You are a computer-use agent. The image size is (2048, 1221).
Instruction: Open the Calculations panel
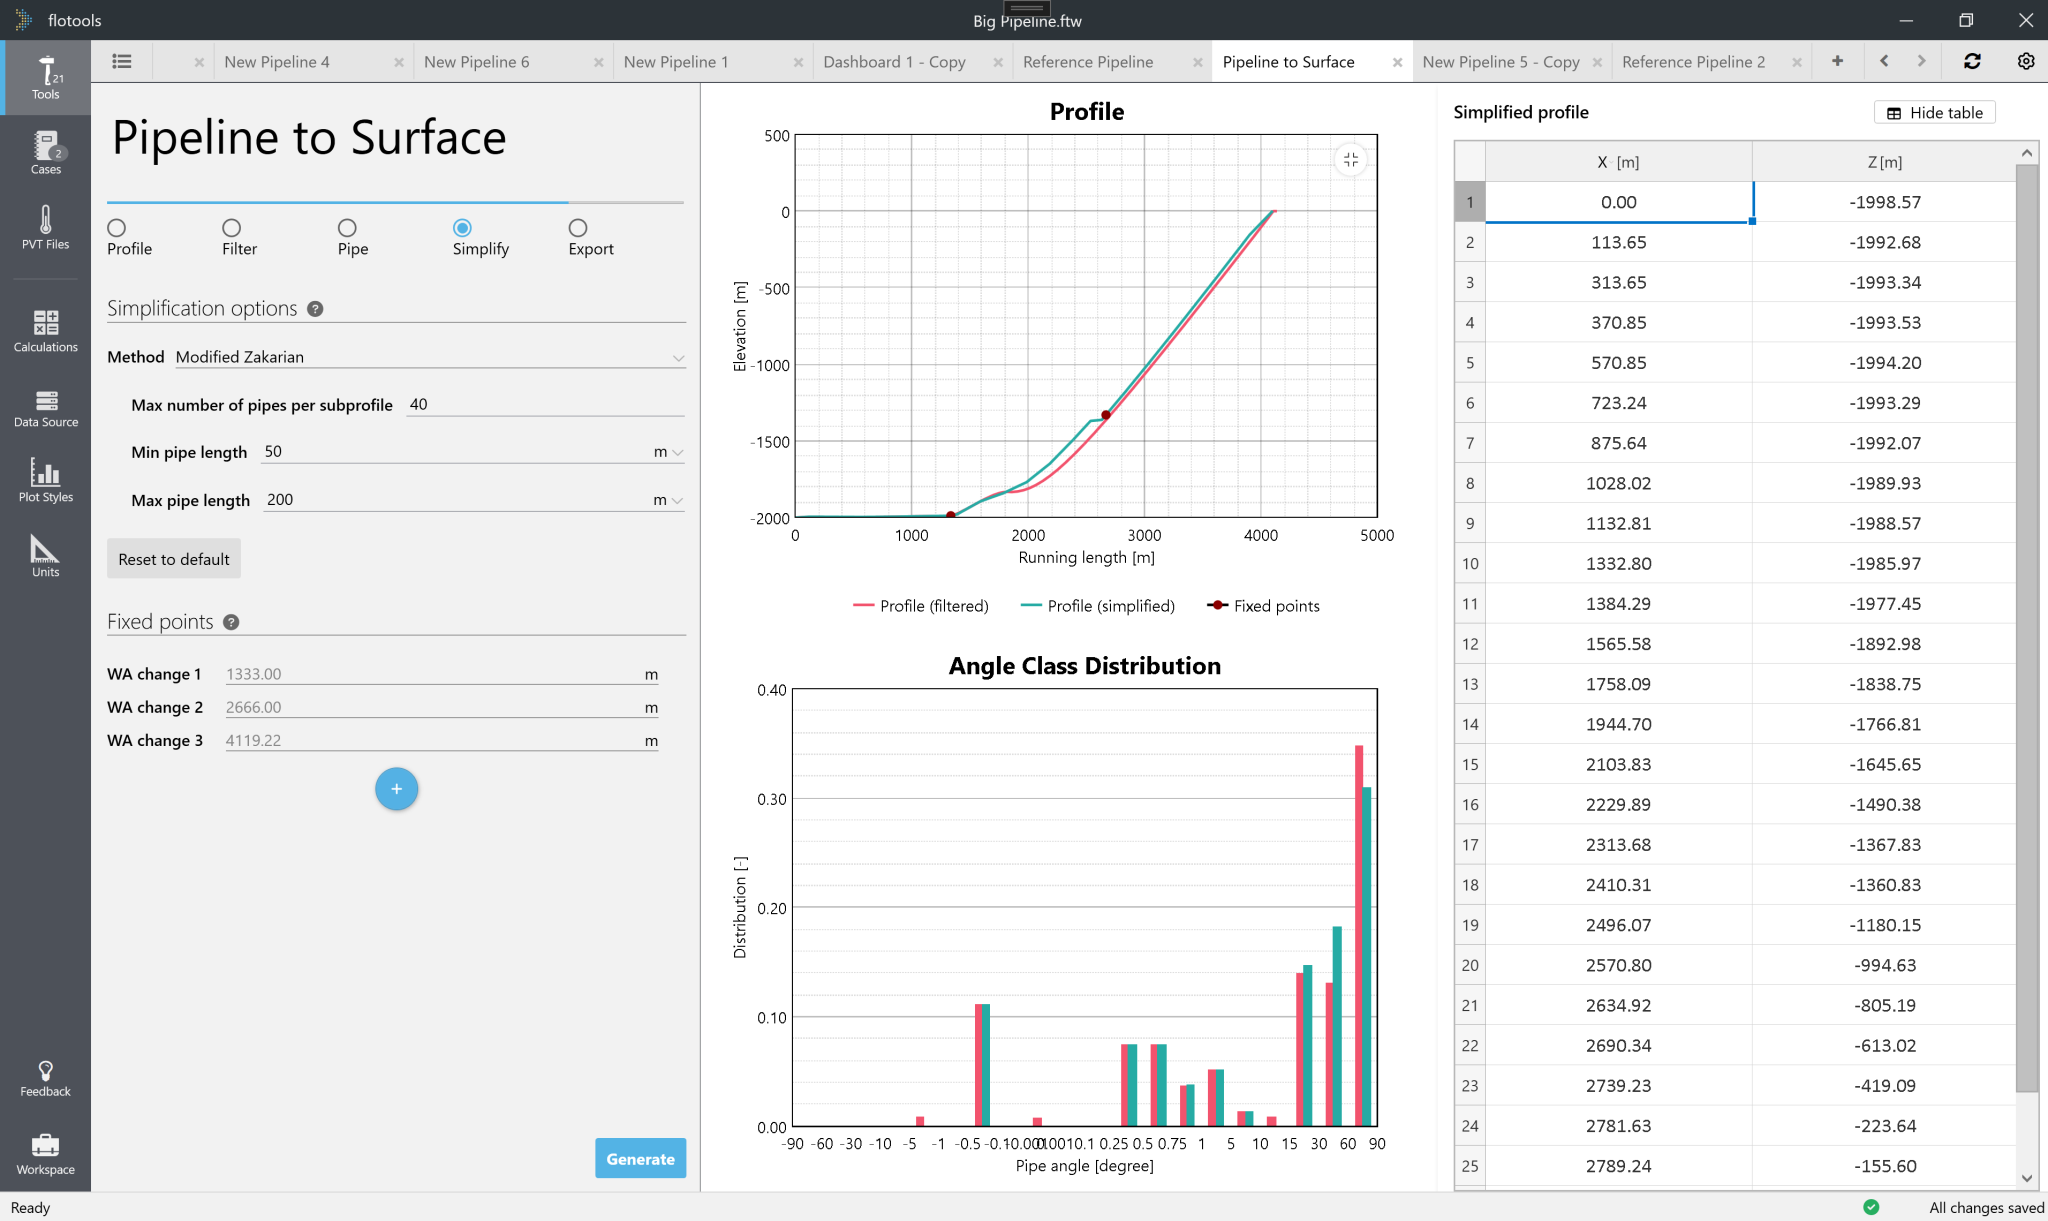(45, 330)
